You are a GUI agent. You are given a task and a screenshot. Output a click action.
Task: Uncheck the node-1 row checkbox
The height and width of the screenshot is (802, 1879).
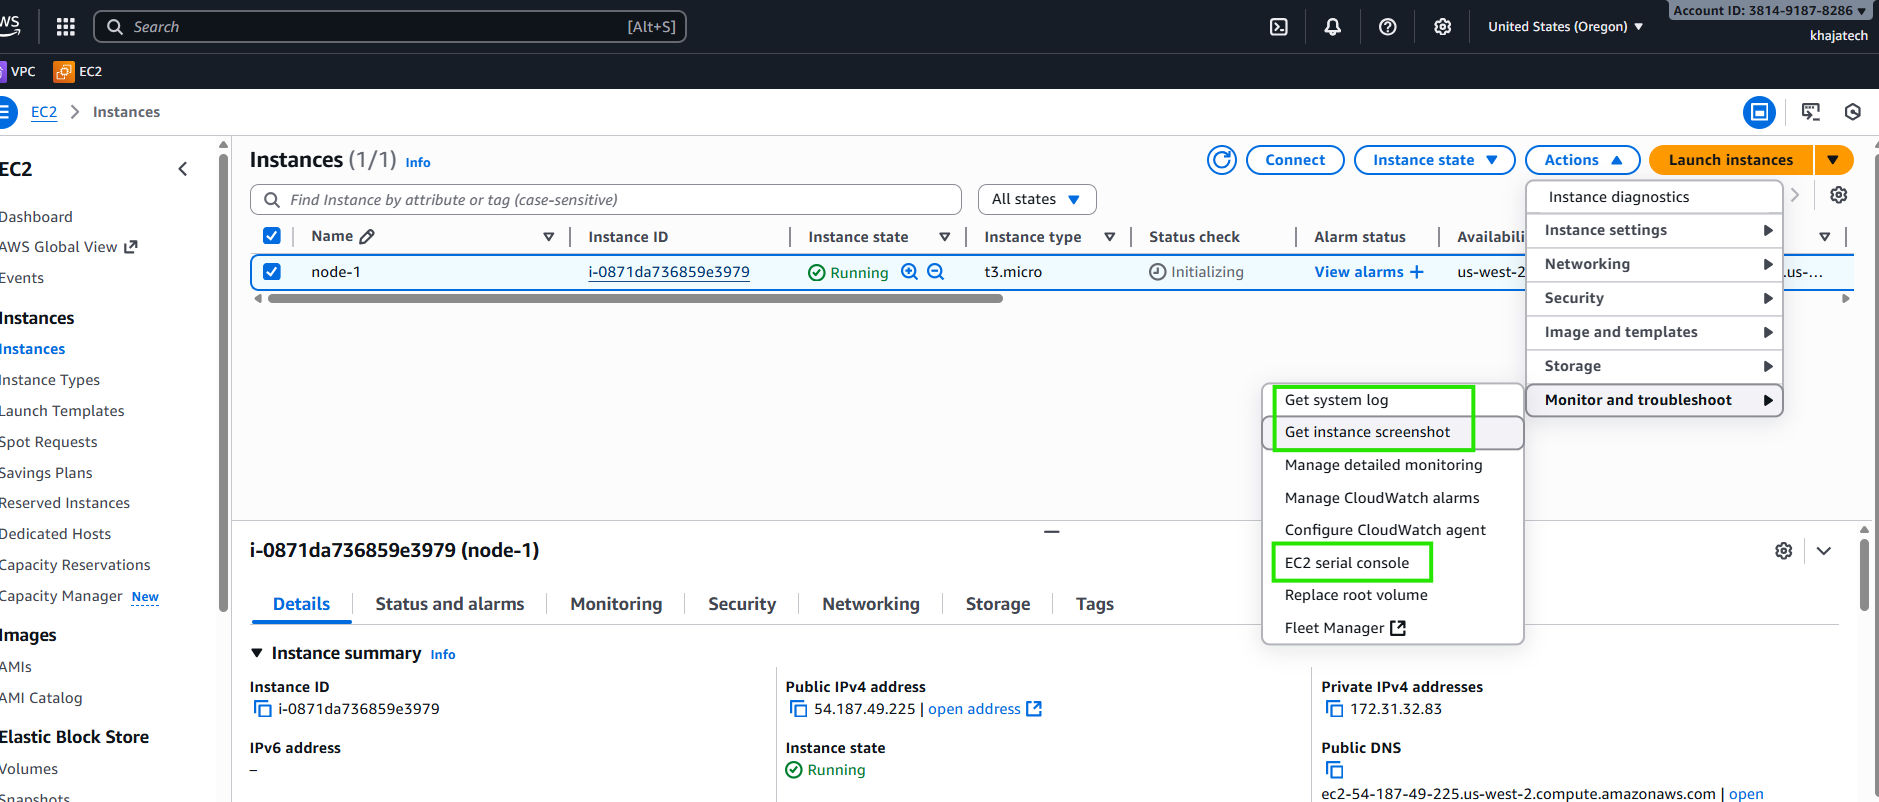(271, 272)
